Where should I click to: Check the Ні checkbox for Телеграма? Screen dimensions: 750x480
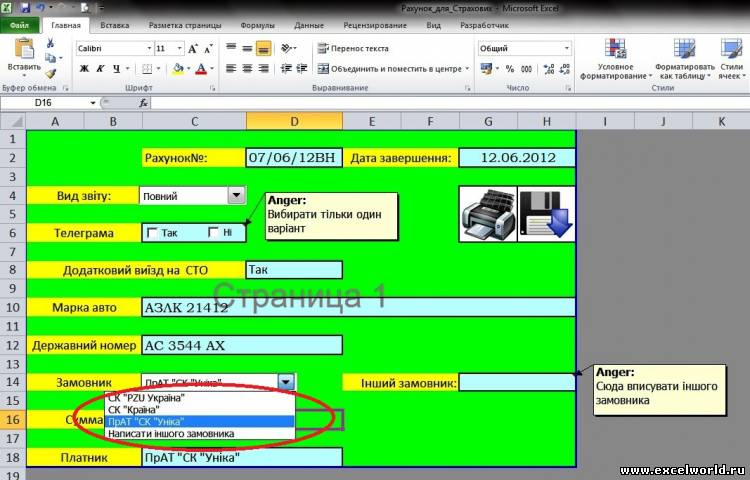[x=213, y=232]
